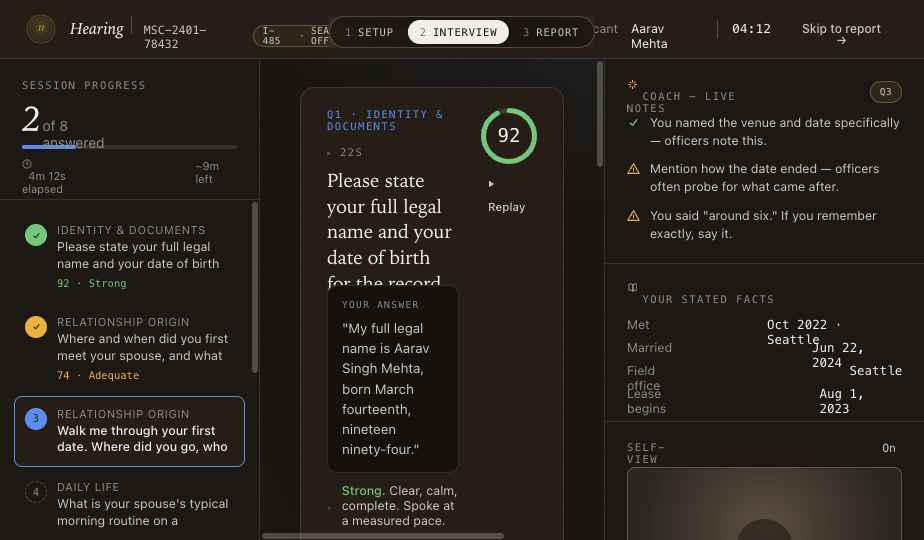This screenshot has height=540, width=924.
Task: Click the Q1 Identity & Documents heading
Action: 385,120
